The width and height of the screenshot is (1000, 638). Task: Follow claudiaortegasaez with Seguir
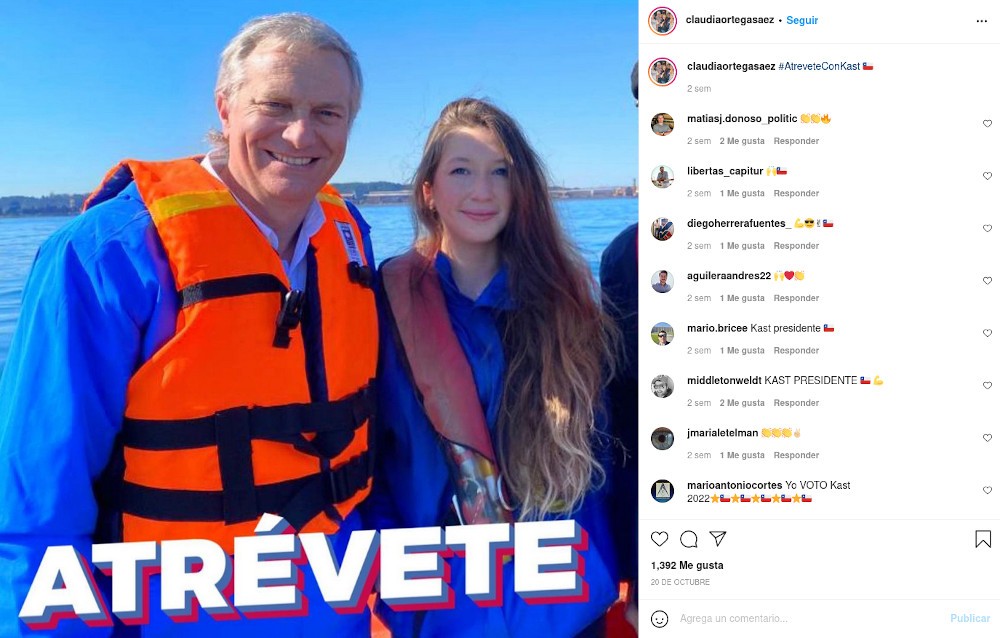click(x=802, y=20)
